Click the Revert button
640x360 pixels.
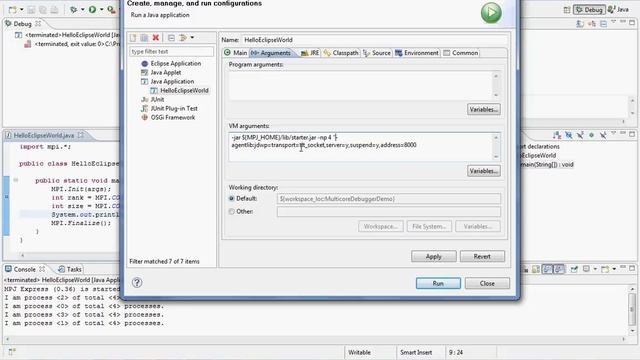[x=482, y=256]
